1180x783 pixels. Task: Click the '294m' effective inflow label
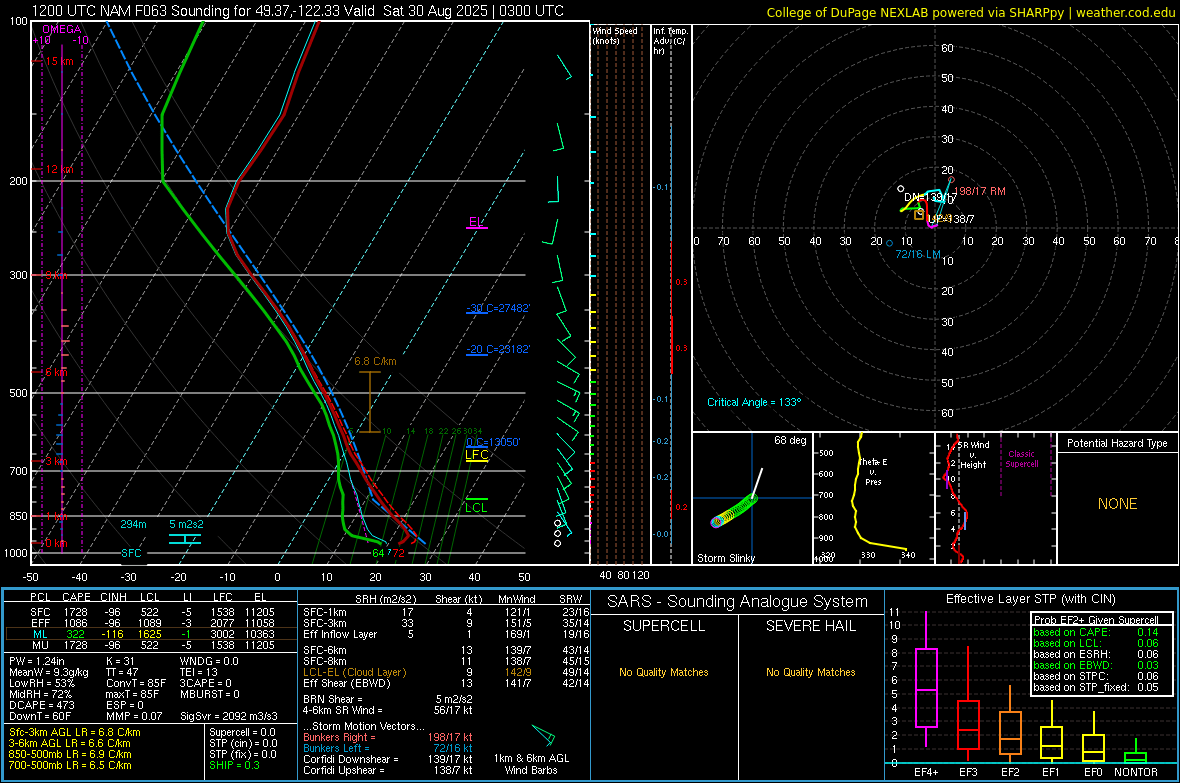coord(133,524)
